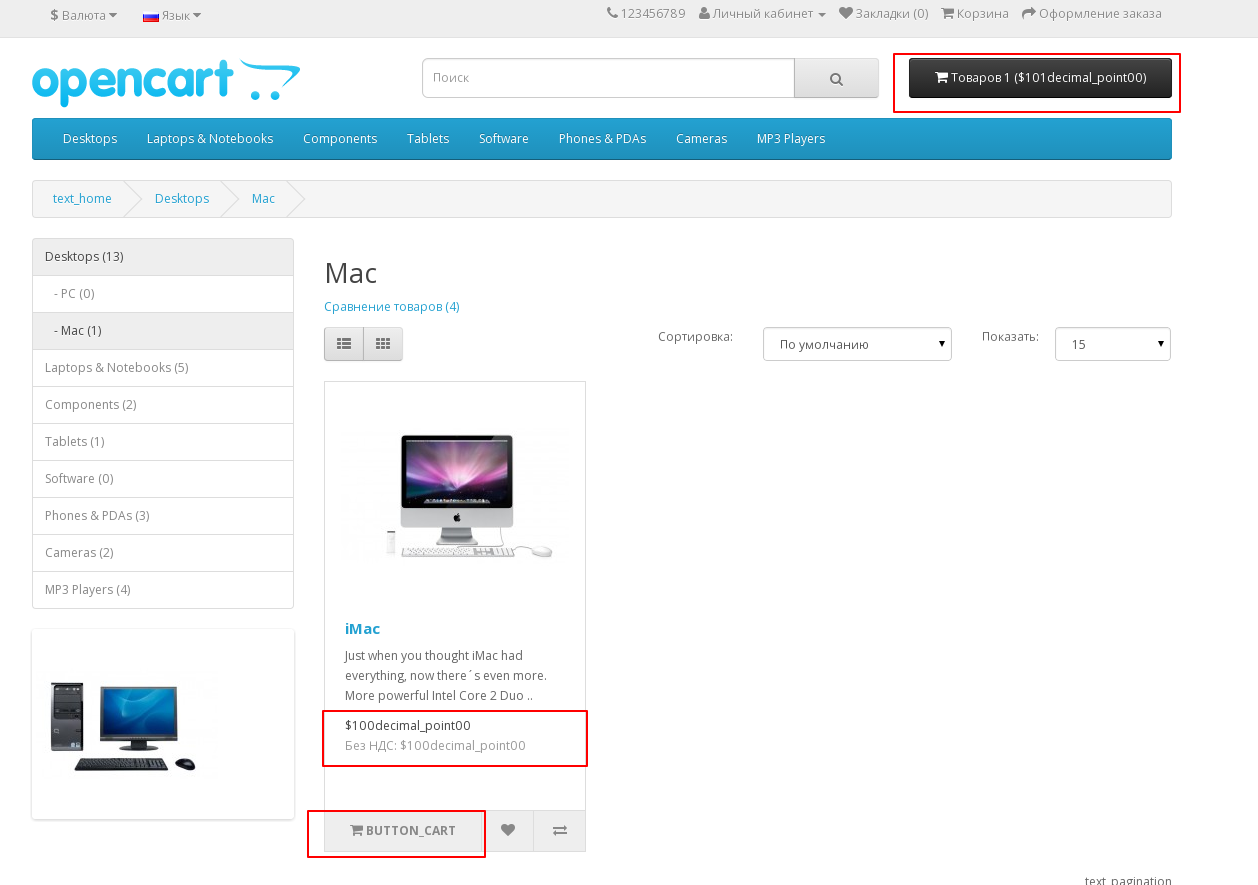Select Cameras (2) in sidebar
This screenshot has width=1258, height=885.
[x=163, y=553]
